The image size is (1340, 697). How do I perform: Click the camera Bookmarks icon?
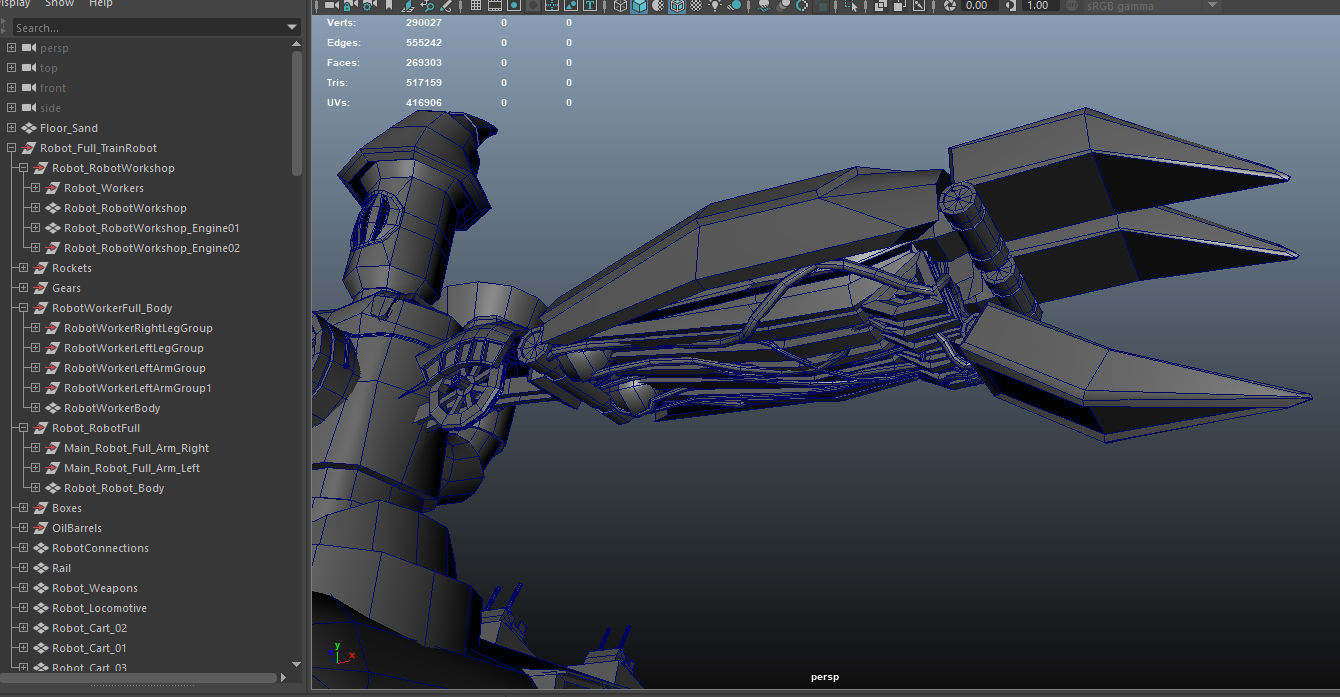tap(388, 5)
